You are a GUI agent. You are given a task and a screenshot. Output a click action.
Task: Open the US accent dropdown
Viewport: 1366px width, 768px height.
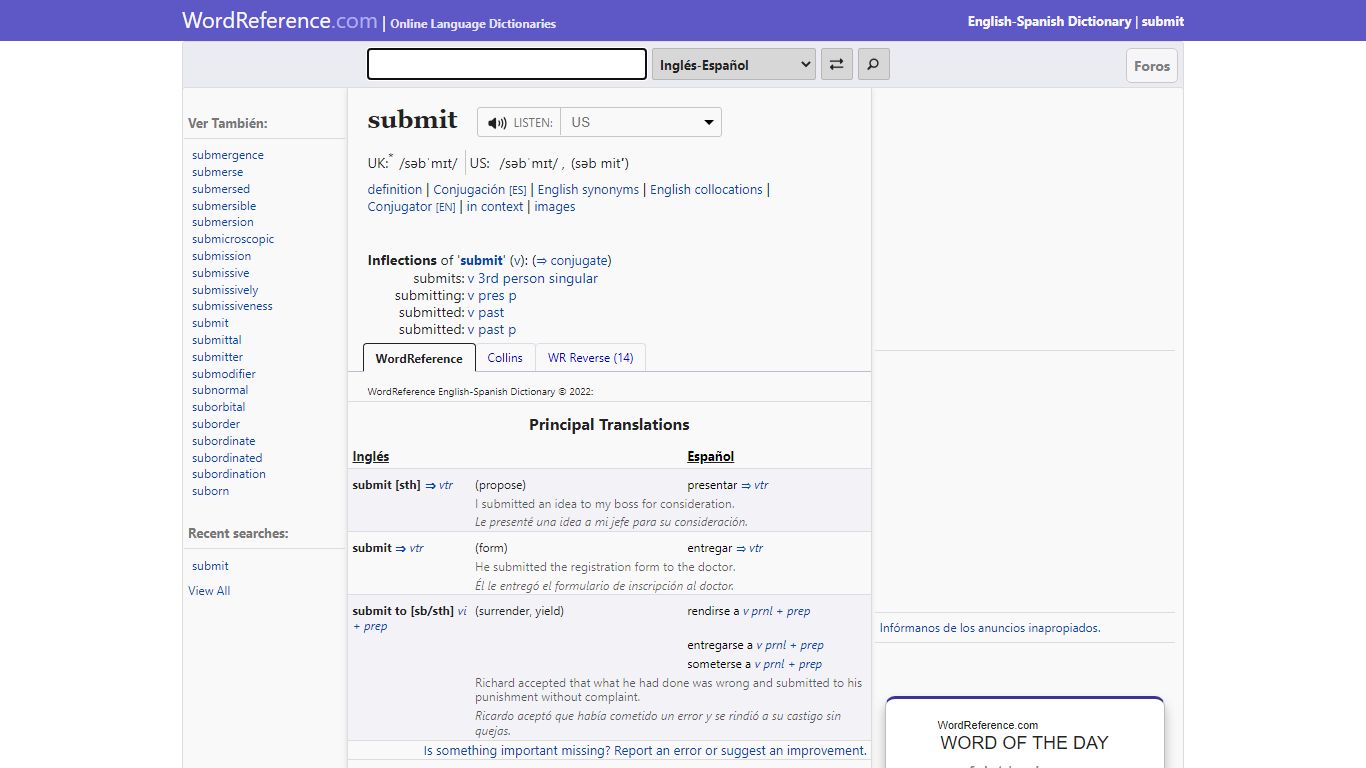640,122
